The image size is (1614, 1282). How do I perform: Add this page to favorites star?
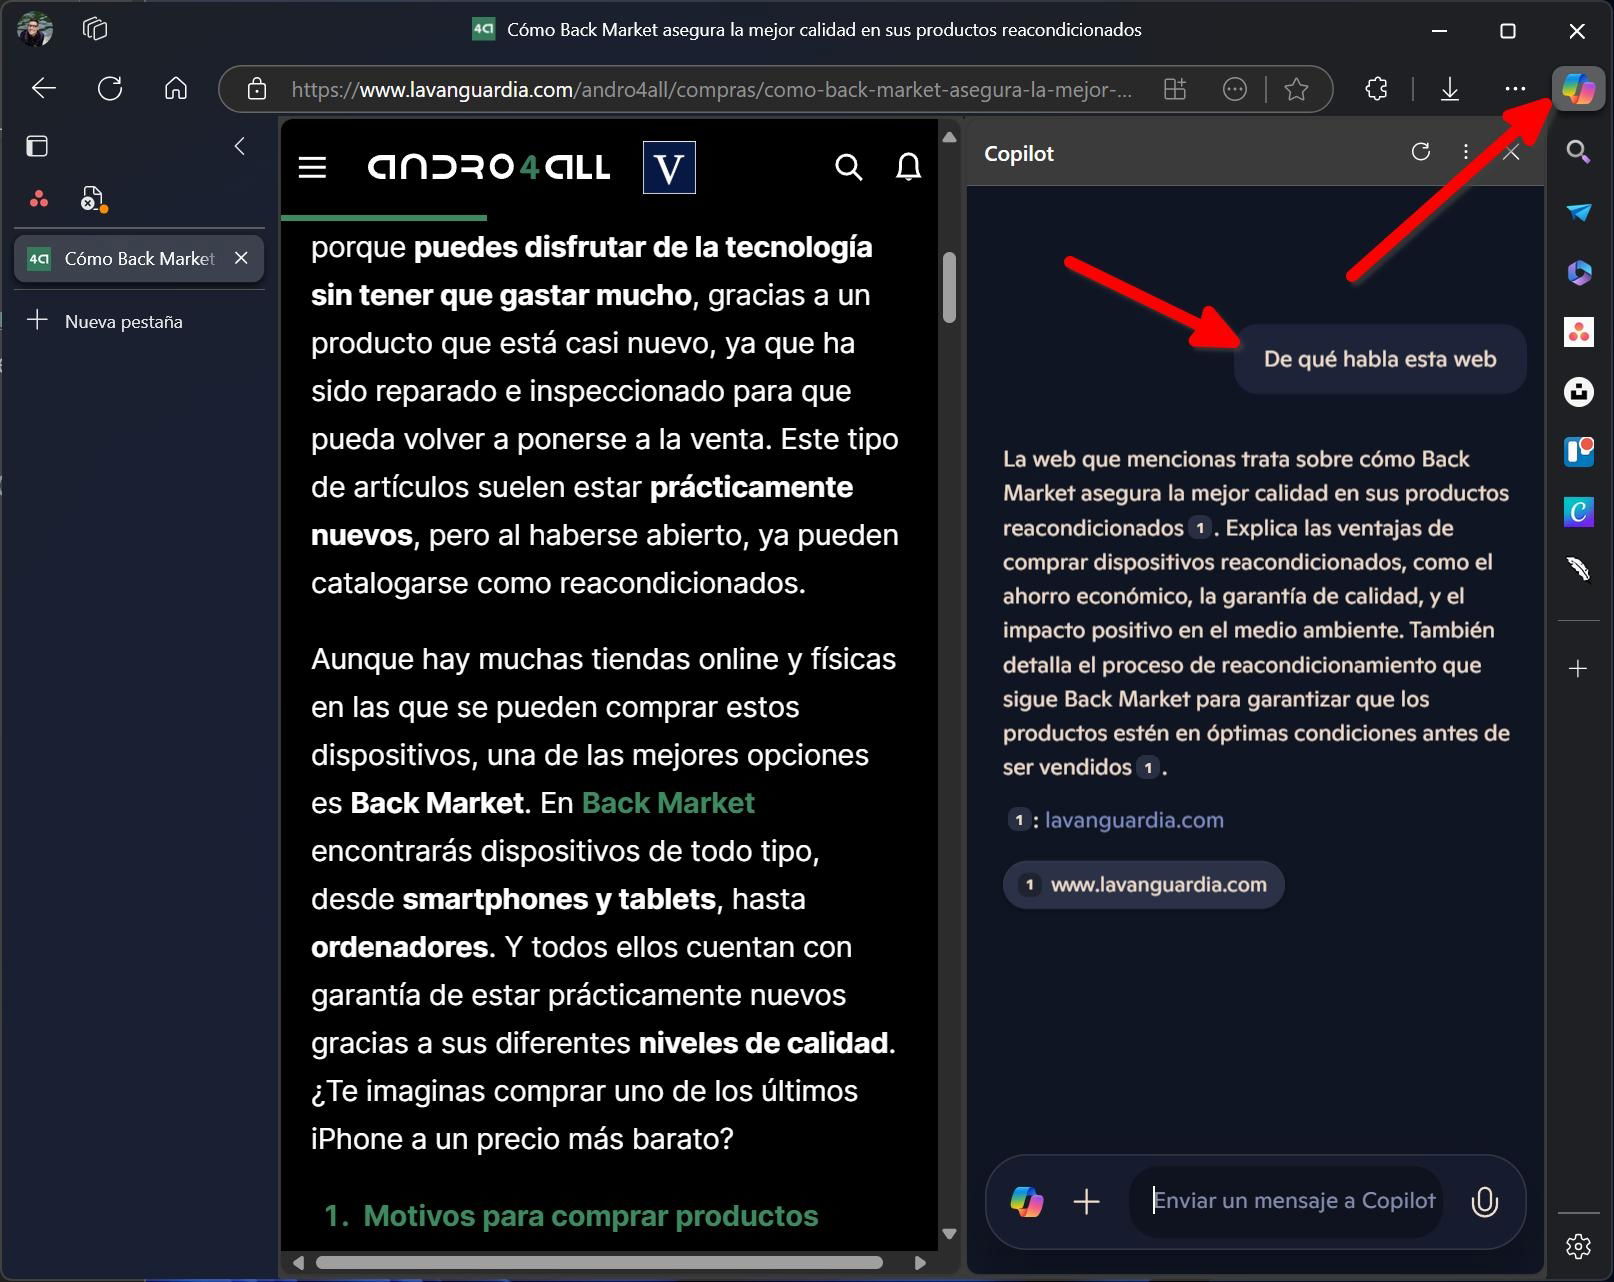click(1296, 89)
